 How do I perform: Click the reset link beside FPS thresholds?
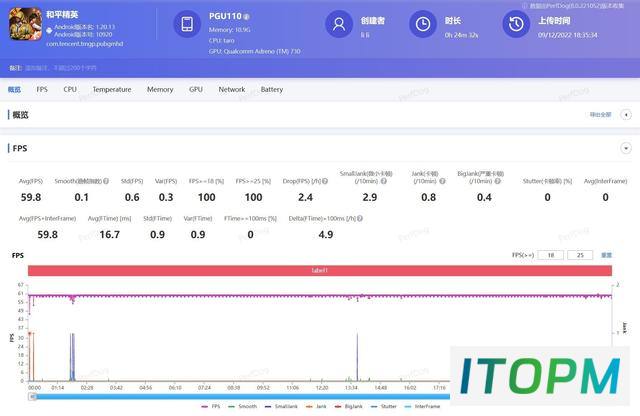tap(606, 255)
